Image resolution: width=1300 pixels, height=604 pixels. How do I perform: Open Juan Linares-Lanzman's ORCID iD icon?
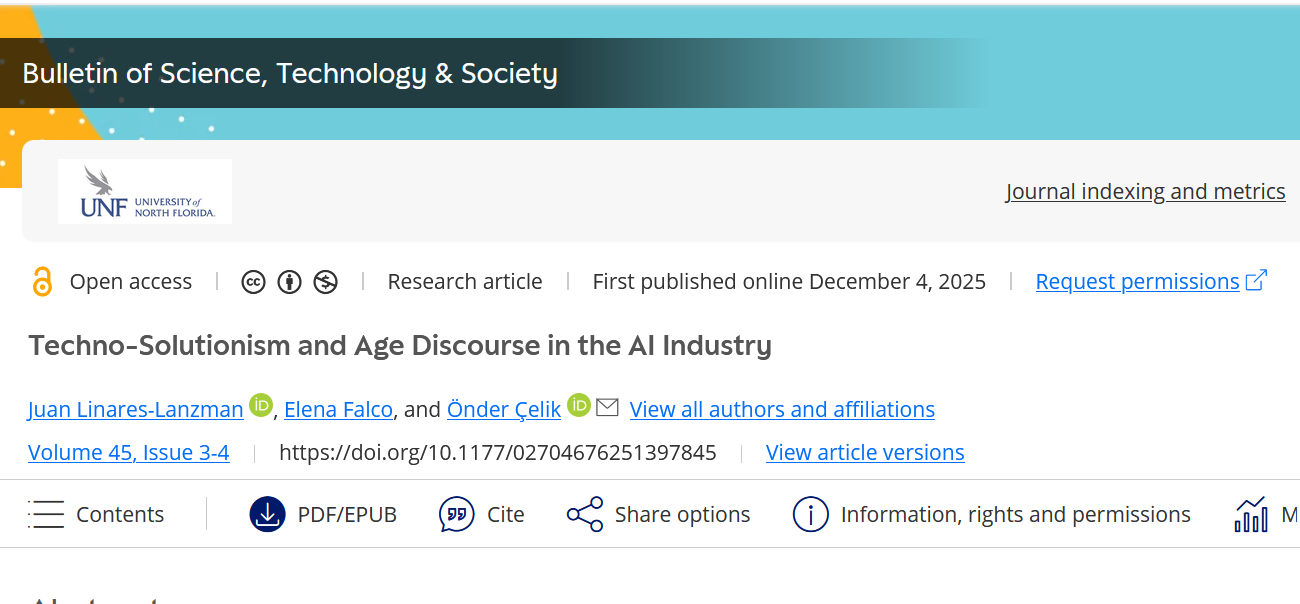click(x=261, y=405)
